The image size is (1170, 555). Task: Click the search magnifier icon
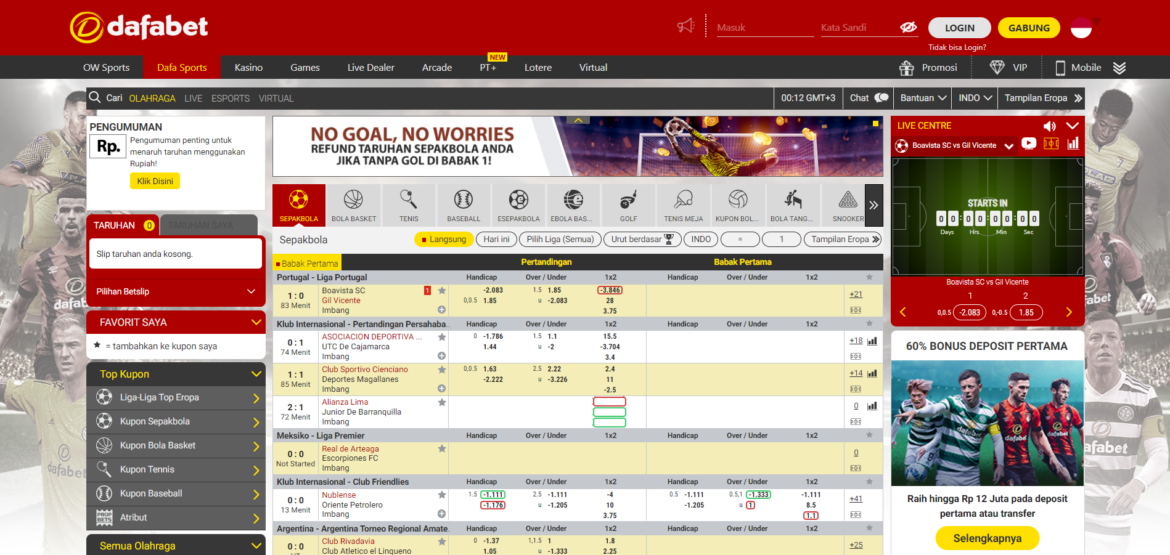95,97
